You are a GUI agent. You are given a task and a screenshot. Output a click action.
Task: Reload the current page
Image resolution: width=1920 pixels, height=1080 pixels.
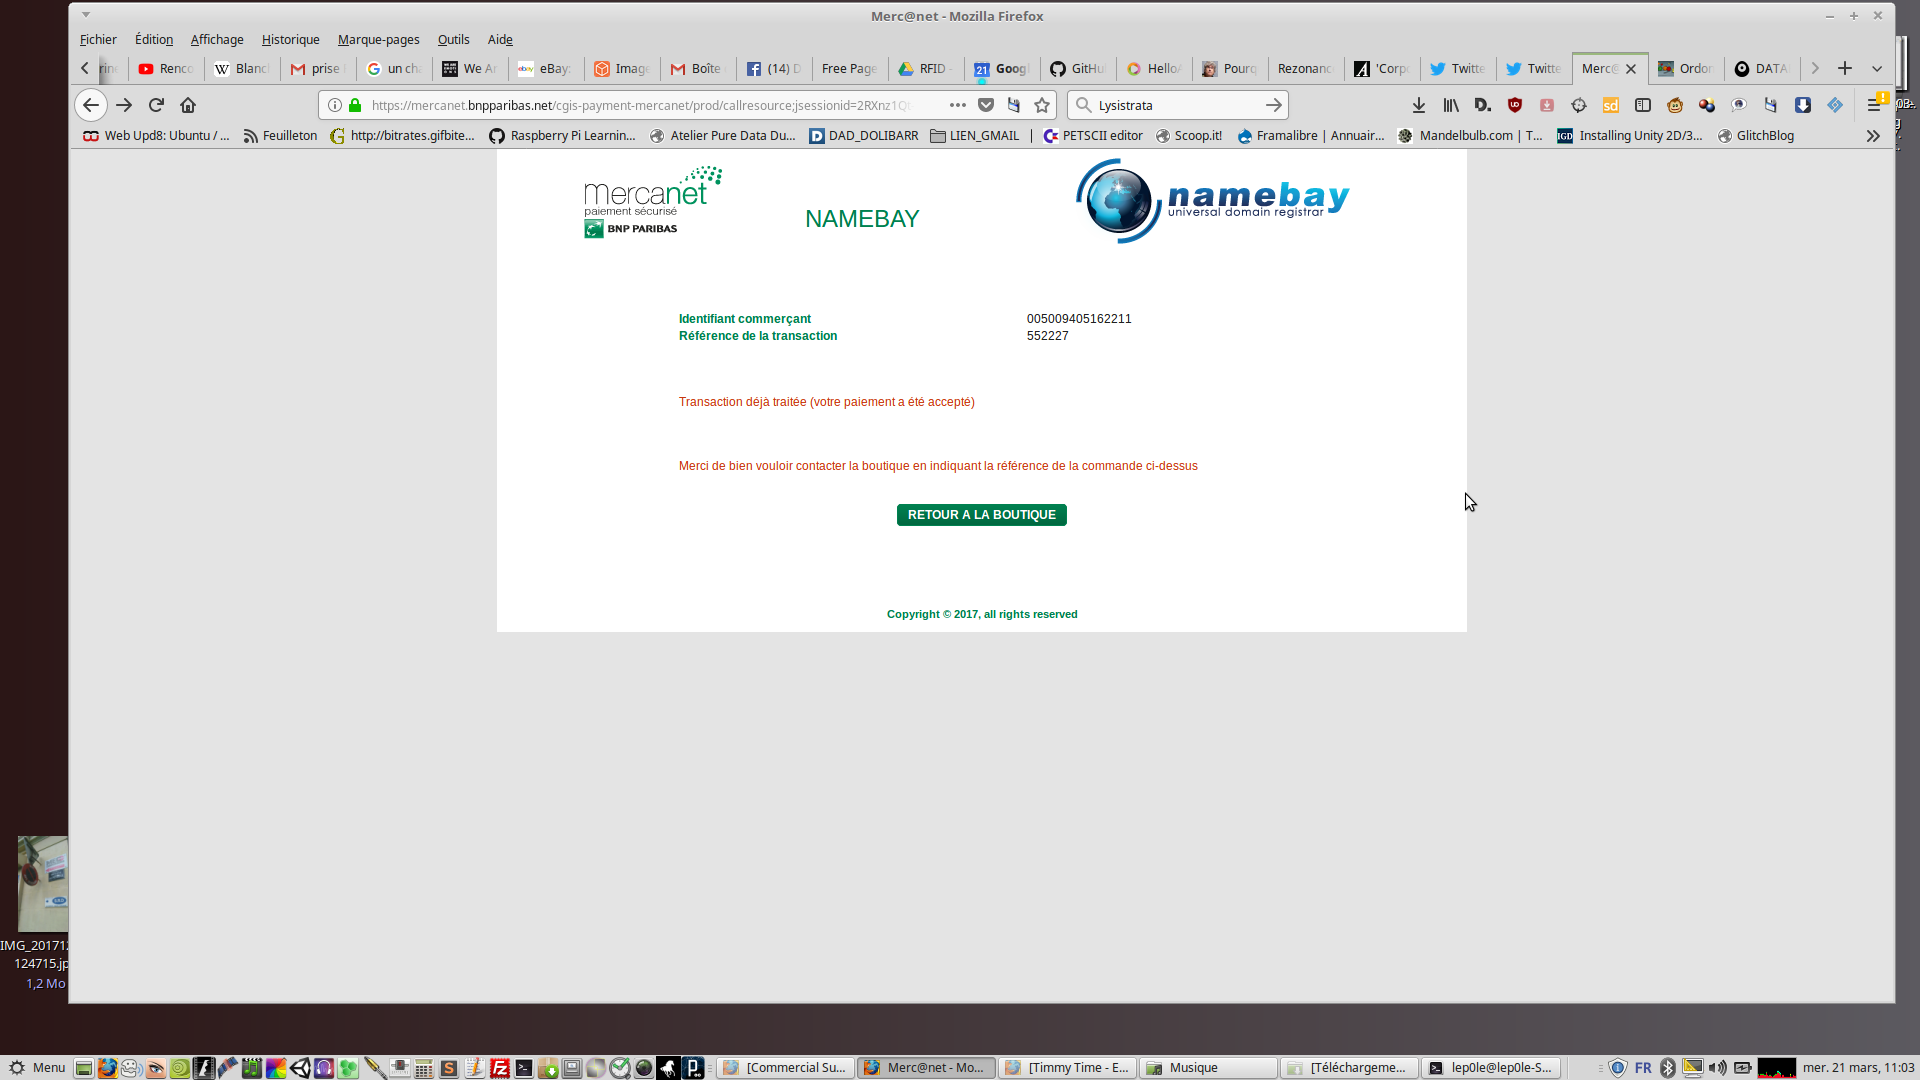click(156, 105)
